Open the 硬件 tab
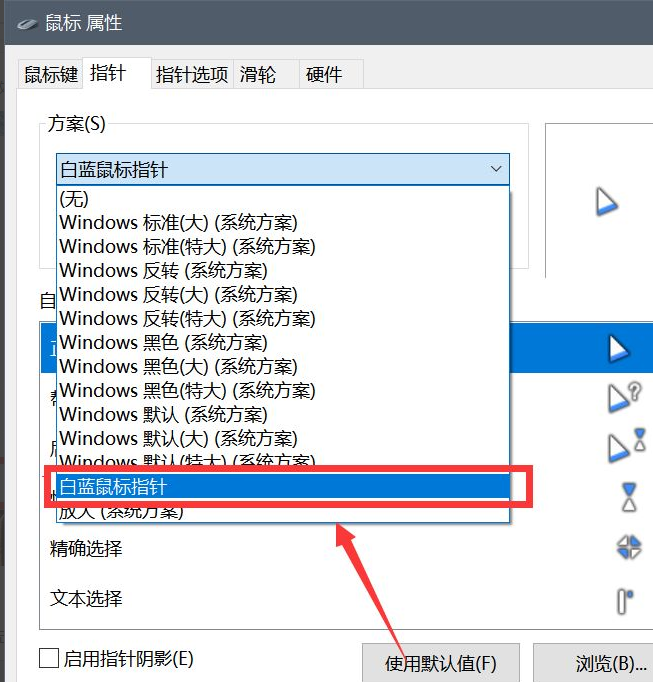Screen dimensions: 653x682 tap(323, 74)
